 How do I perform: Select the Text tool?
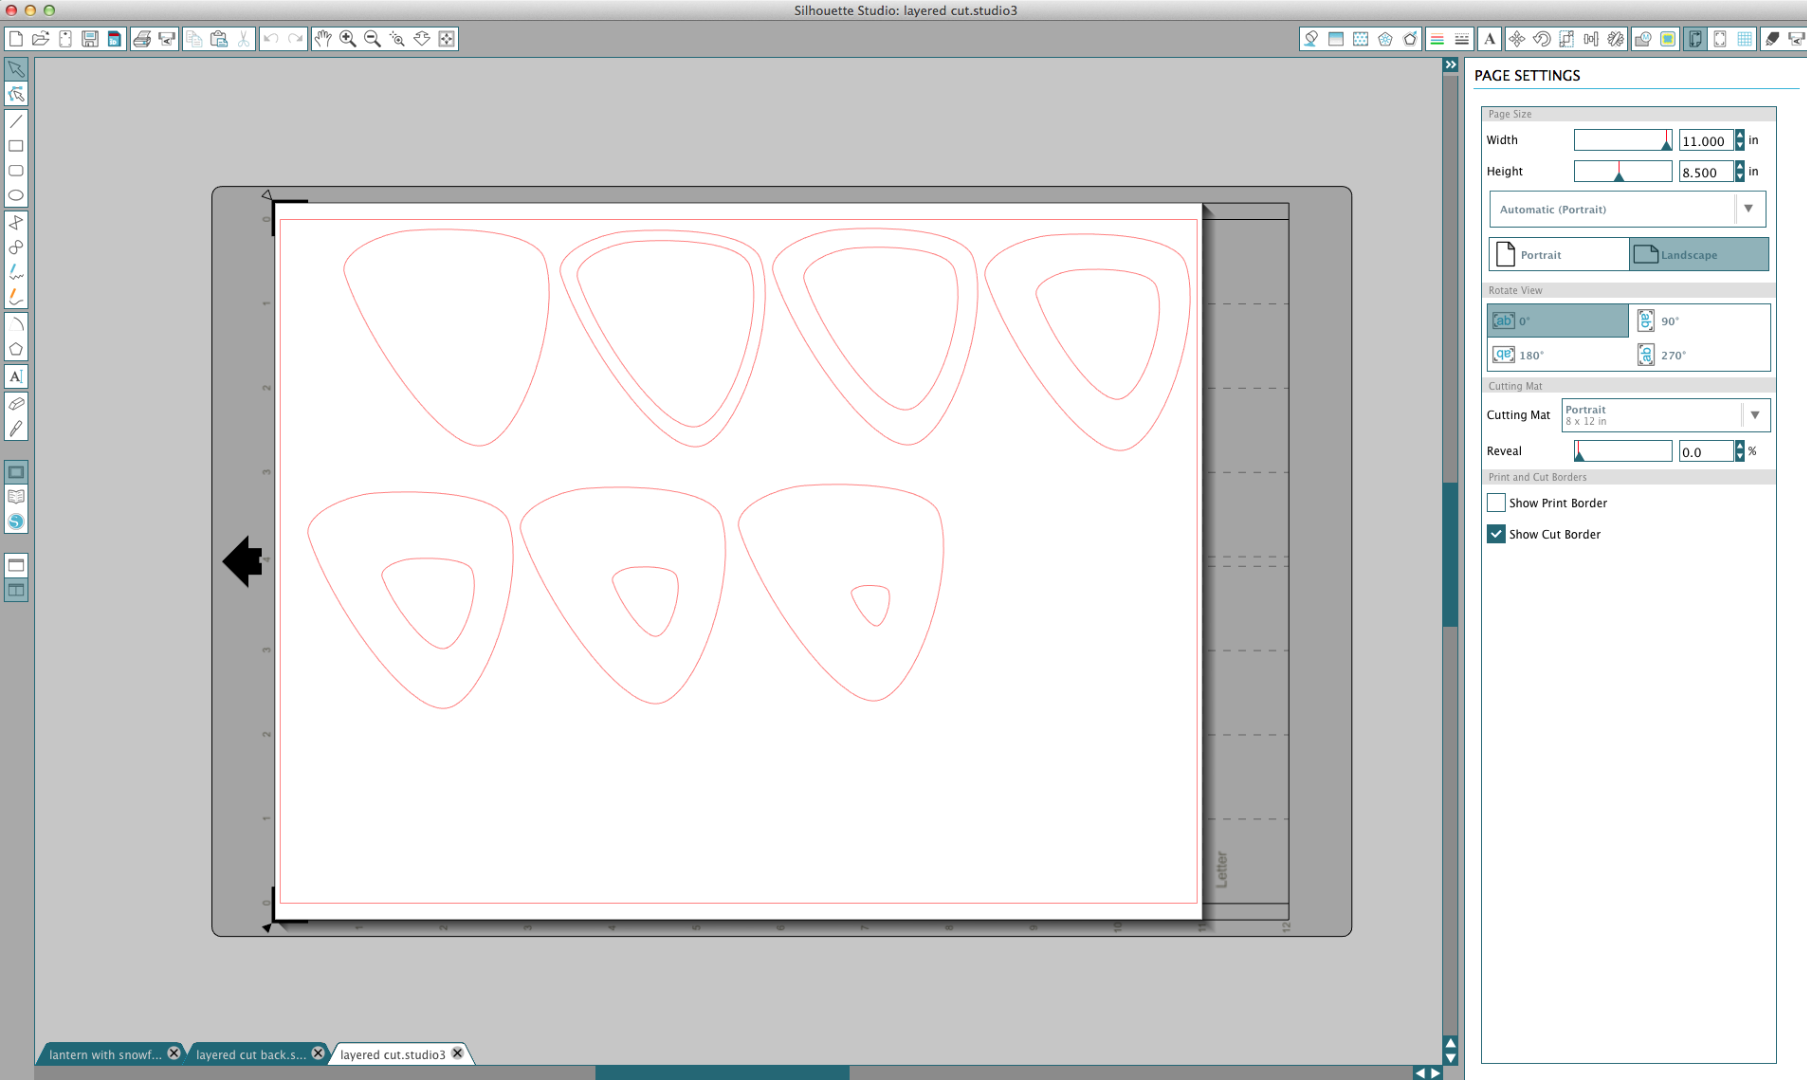16,376
